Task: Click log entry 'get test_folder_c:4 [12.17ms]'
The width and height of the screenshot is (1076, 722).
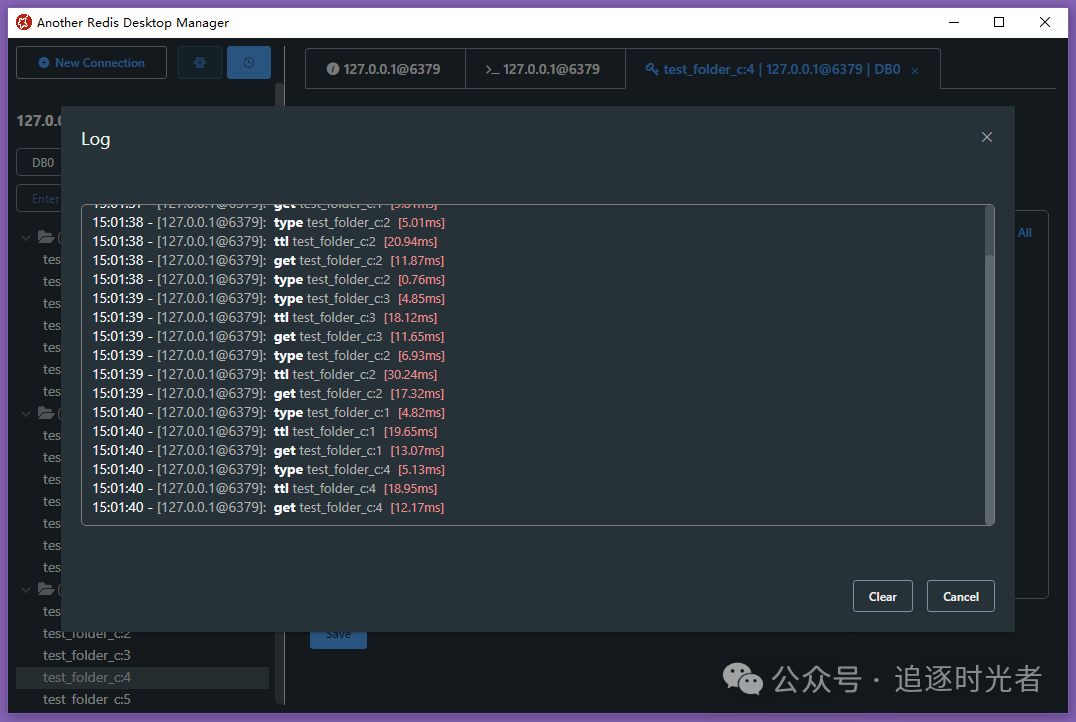Action: pos(268,508)
